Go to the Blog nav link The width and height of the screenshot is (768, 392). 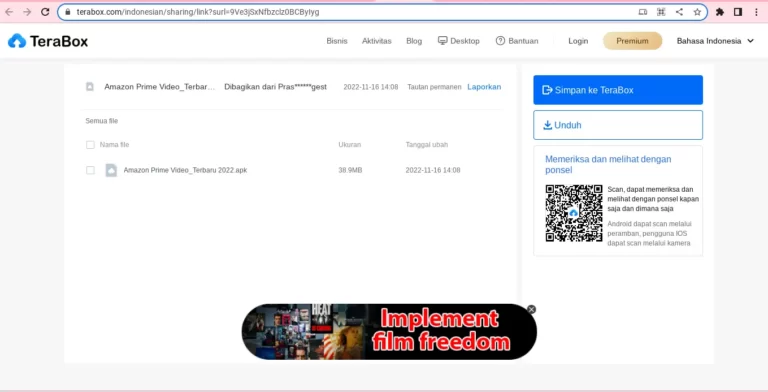(414, 41)
